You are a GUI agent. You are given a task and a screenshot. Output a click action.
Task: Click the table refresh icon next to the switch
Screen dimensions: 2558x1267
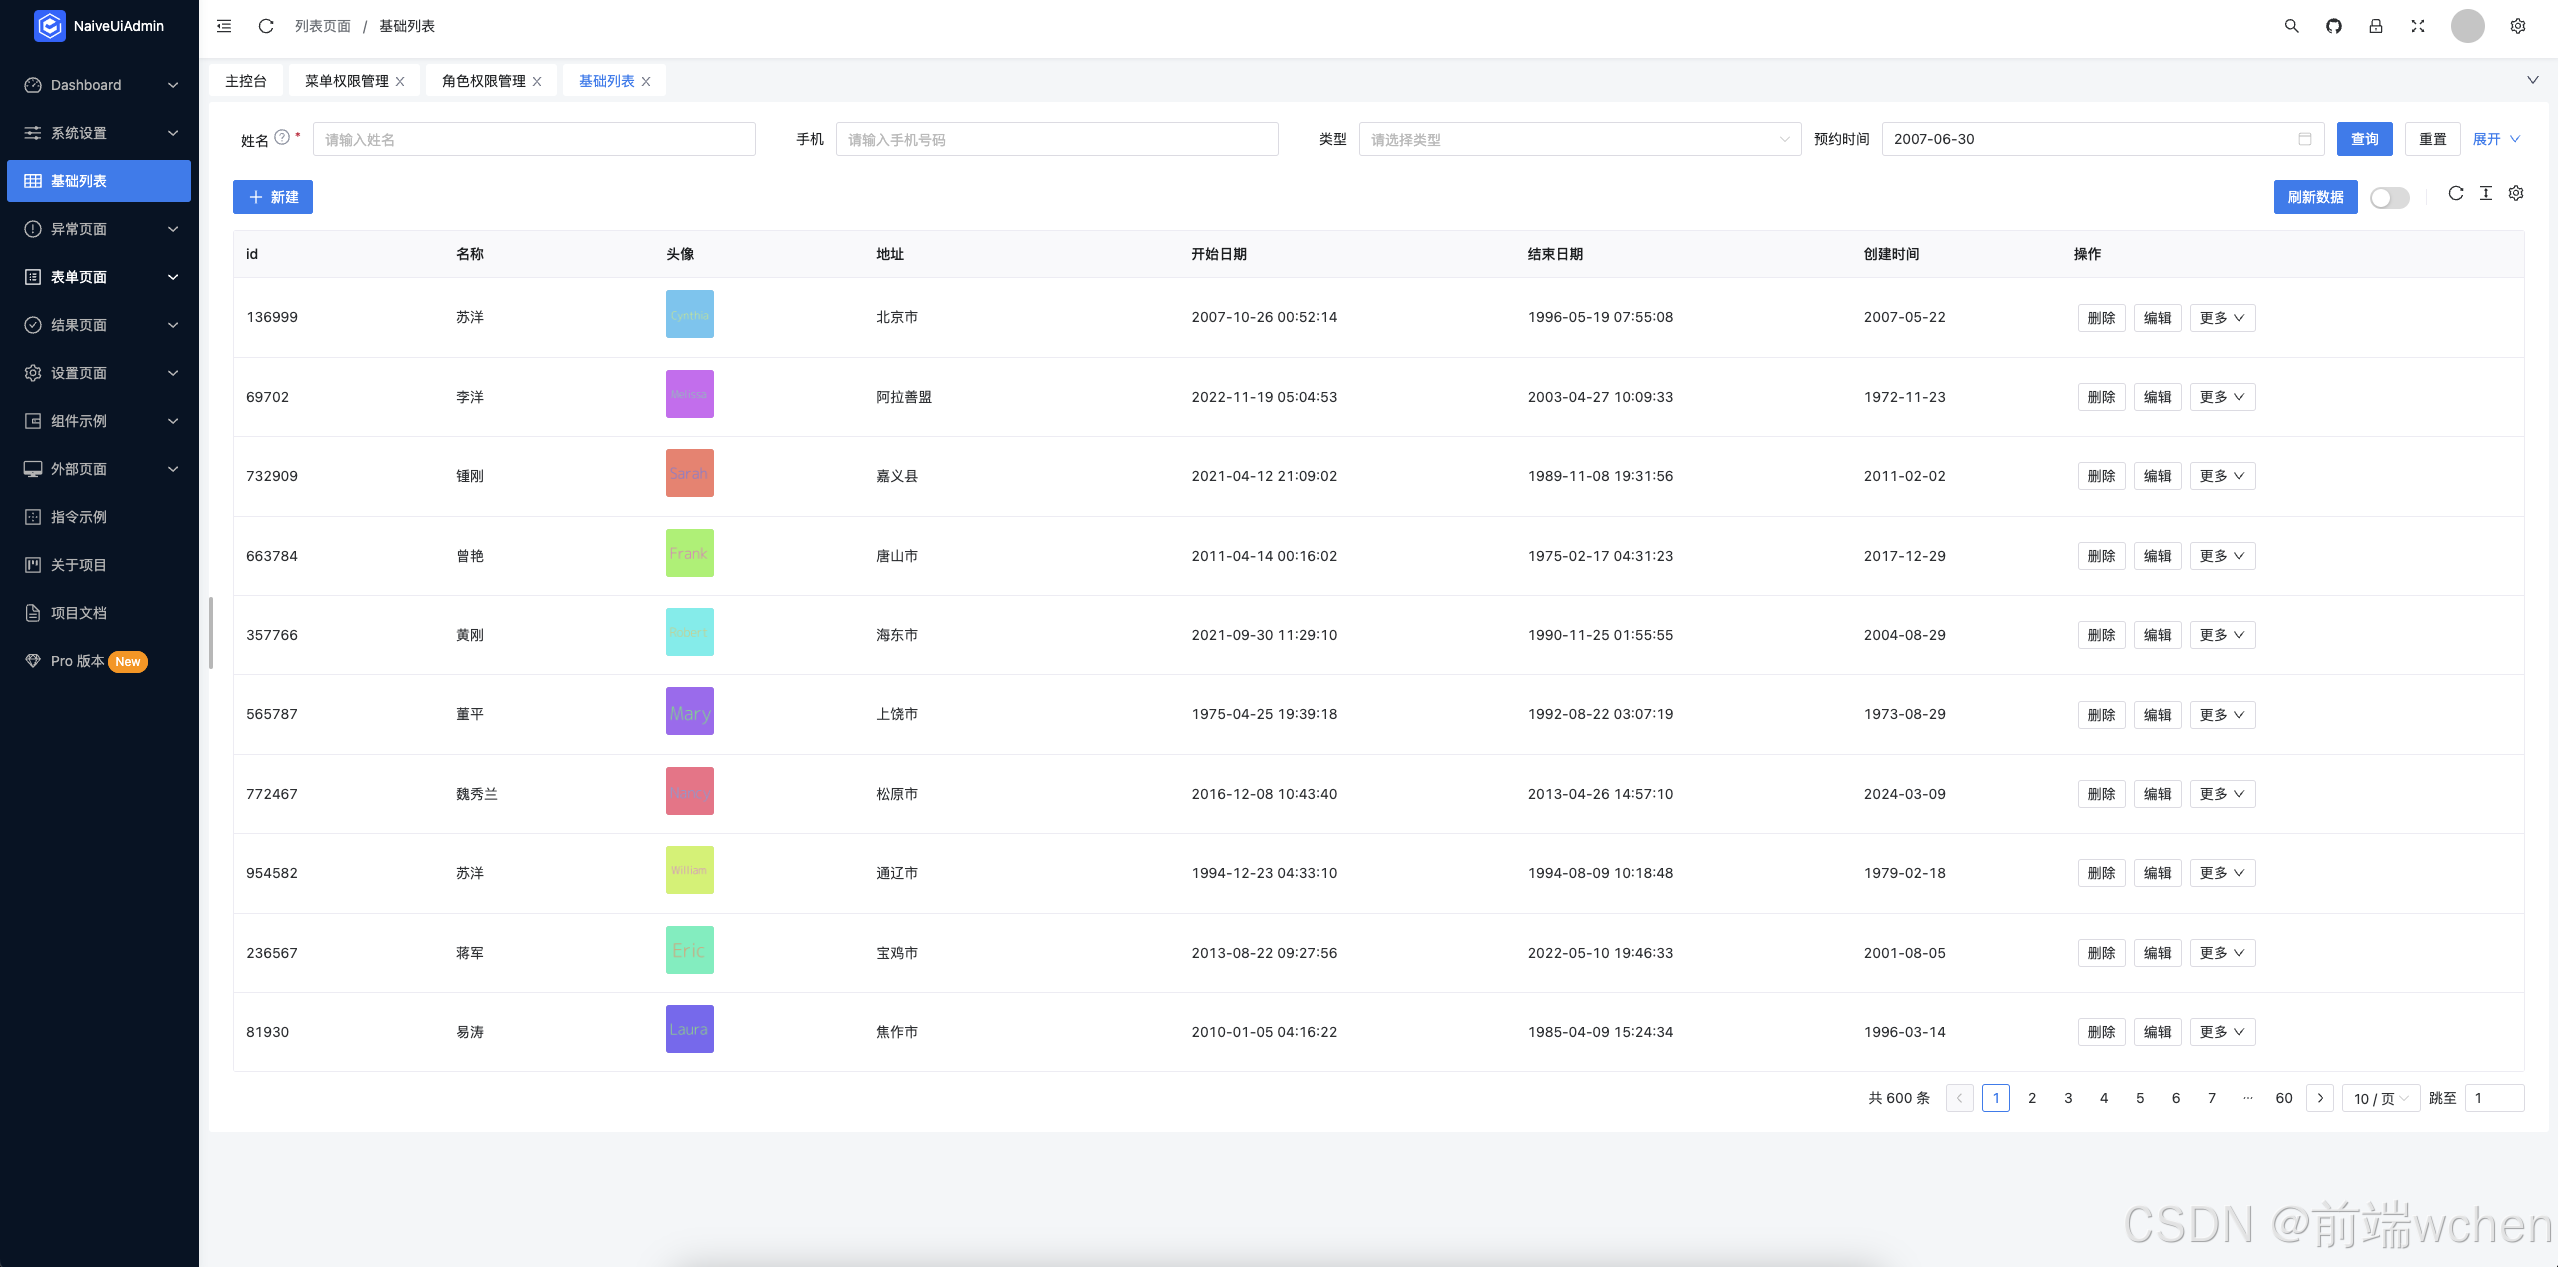2455,194
